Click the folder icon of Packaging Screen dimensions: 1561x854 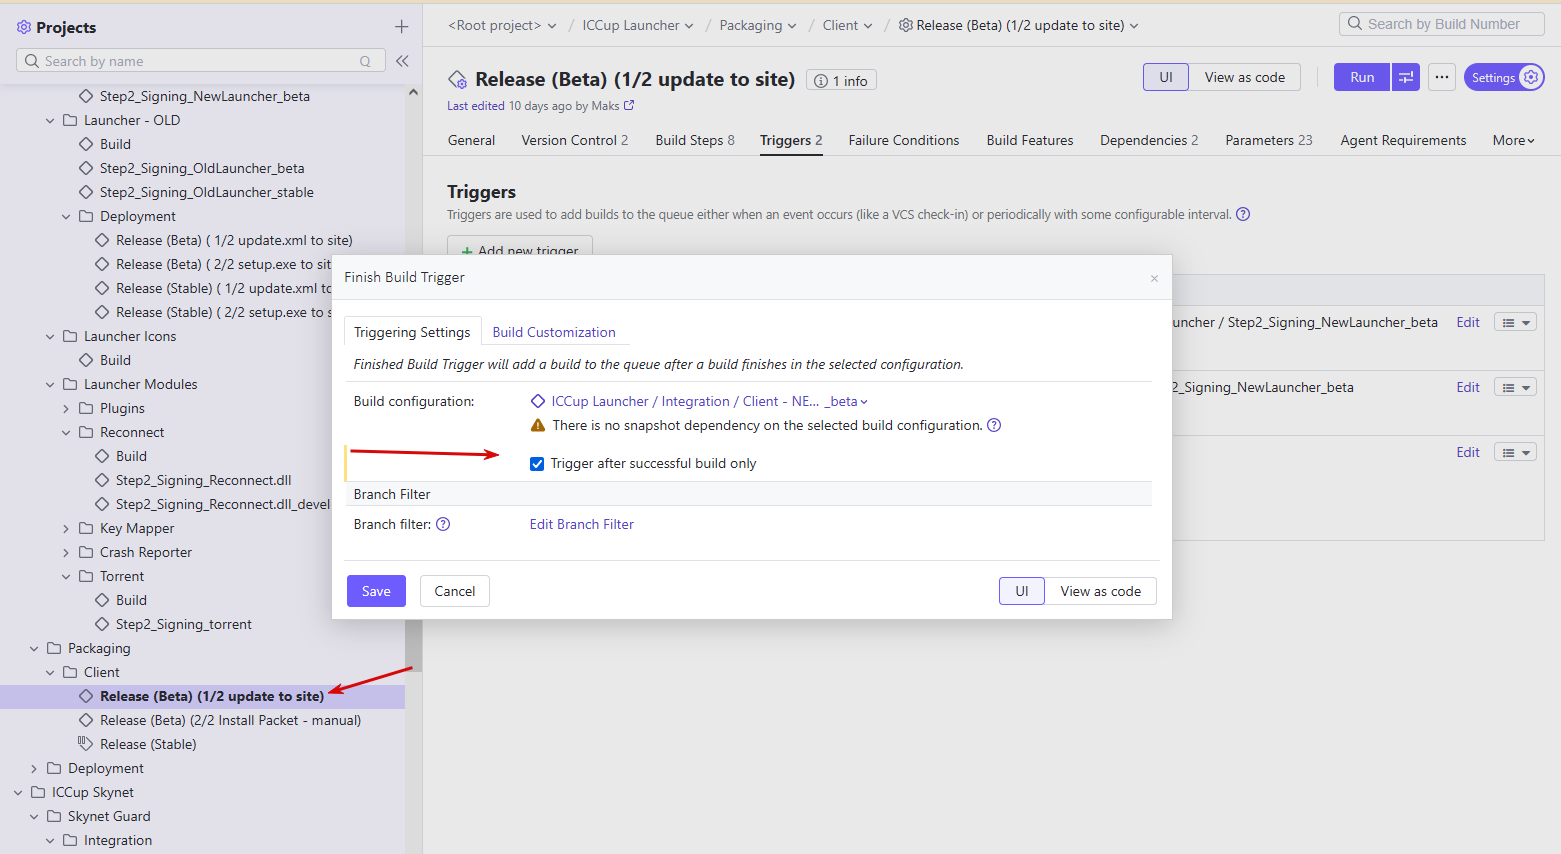point(54,648)
